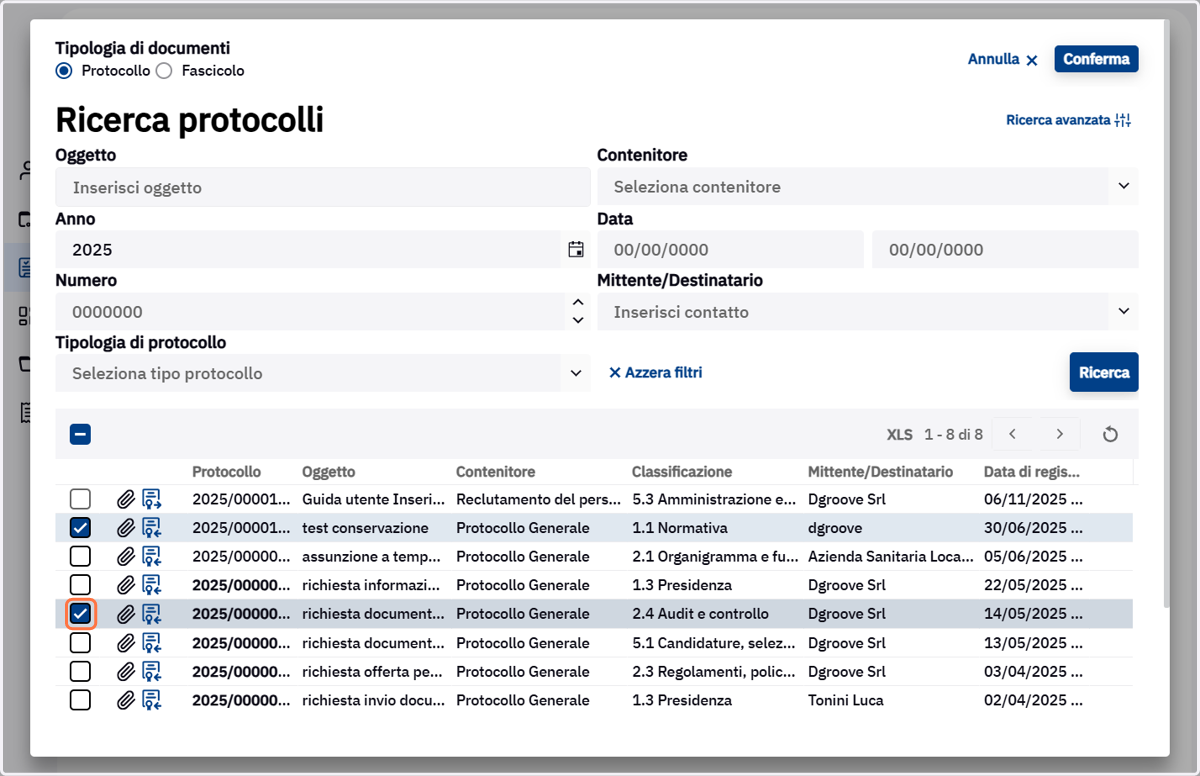
Task: Check the box for "Guida utente Inseri..." row
Action: pos(80,499)
